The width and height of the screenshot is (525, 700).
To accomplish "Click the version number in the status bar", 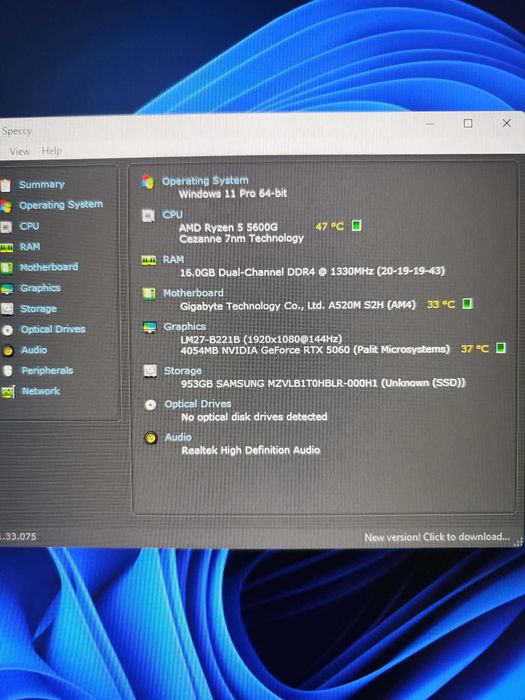I will point(18,537).
